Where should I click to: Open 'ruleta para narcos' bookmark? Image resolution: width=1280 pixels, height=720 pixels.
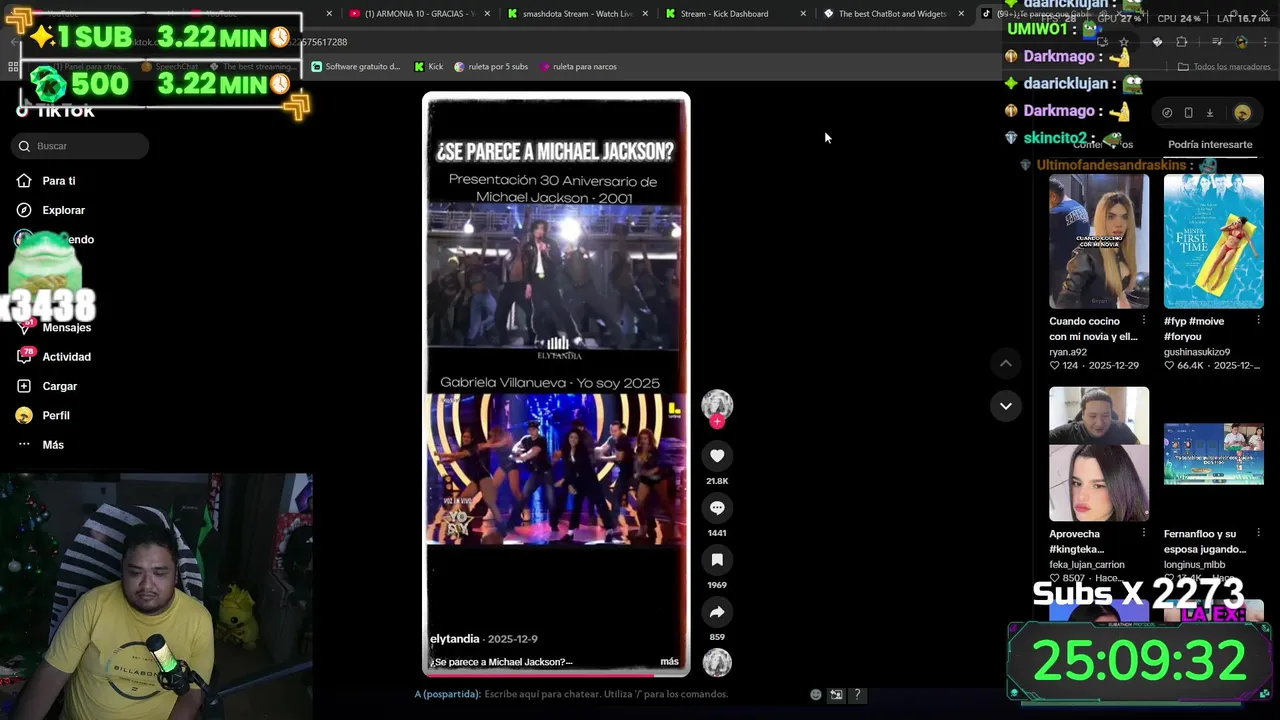coord(578,67)
